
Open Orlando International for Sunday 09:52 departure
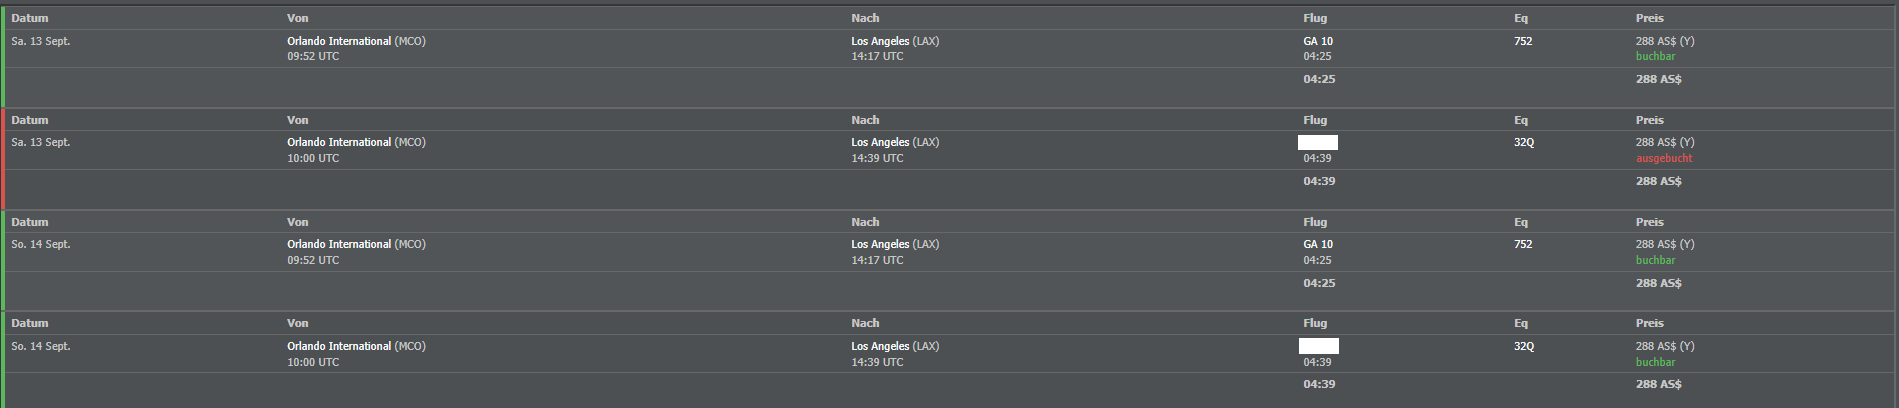tap(339, 244)
